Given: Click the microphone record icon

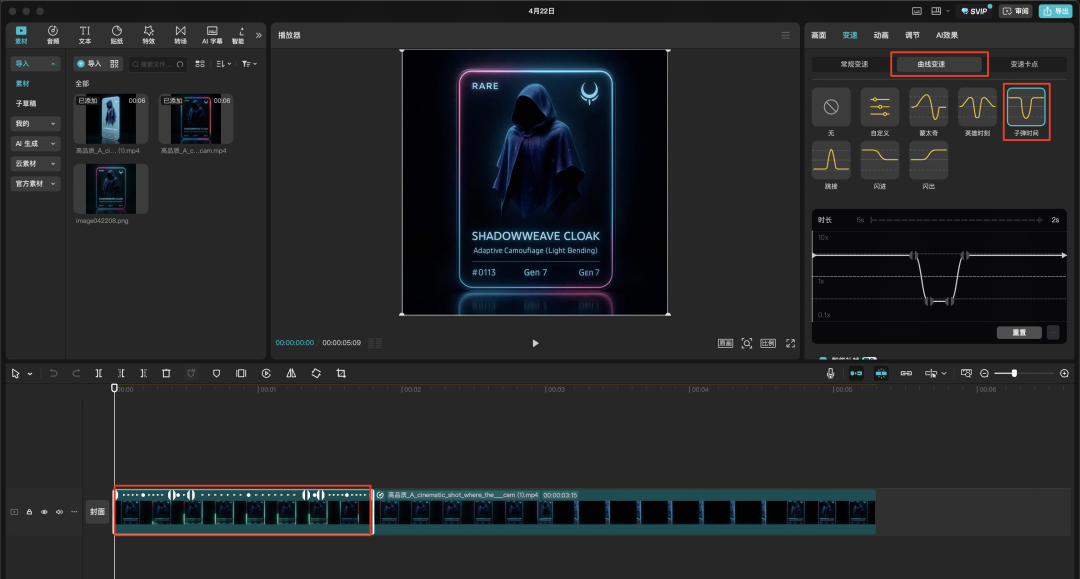Looking at the screenshot, I should [x=831, y=373].
